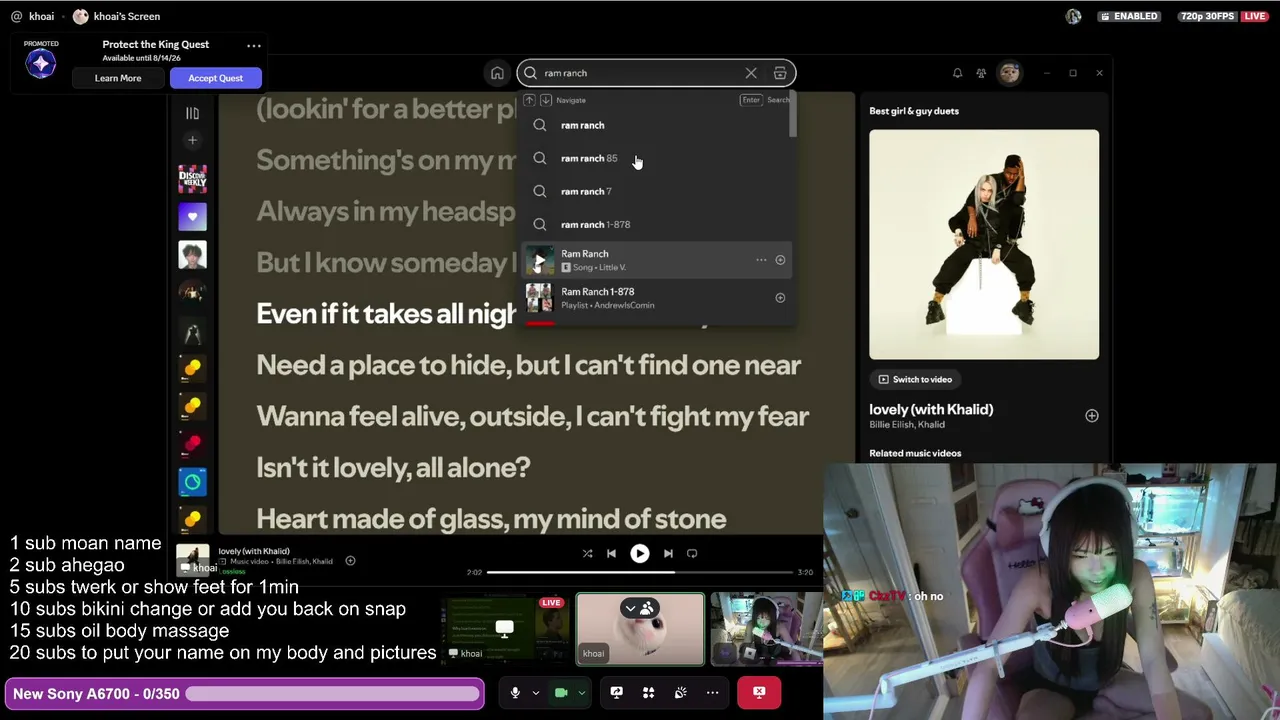Click lyric line 'Isn't it lovely, all alone?'
Viewport: 1280px width, 720px height.
pos(393,467)
